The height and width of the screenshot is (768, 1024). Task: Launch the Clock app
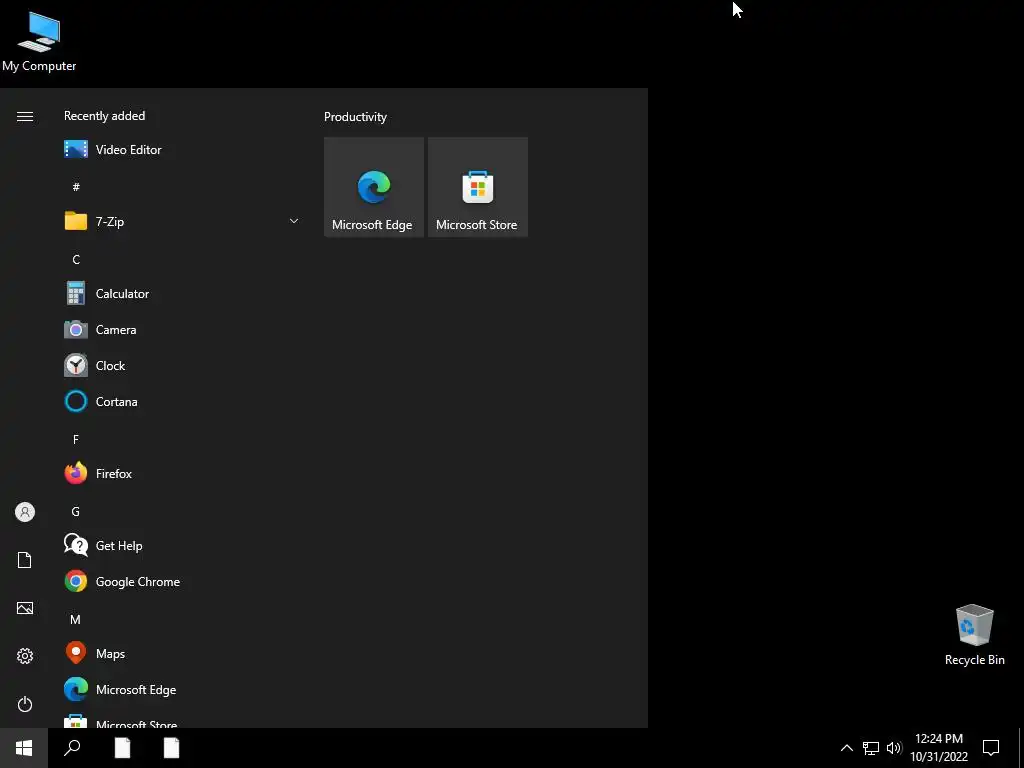point(183,366)
